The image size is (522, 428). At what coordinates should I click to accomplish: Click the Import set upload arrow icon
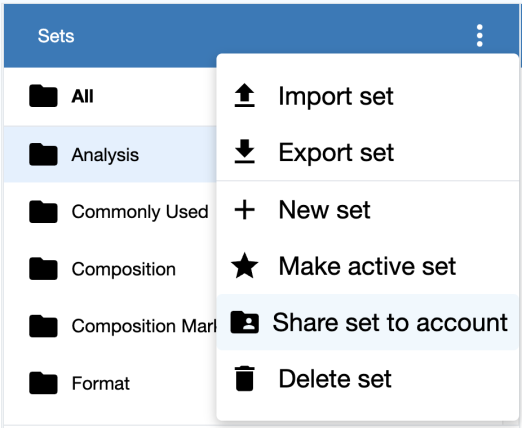244,95
